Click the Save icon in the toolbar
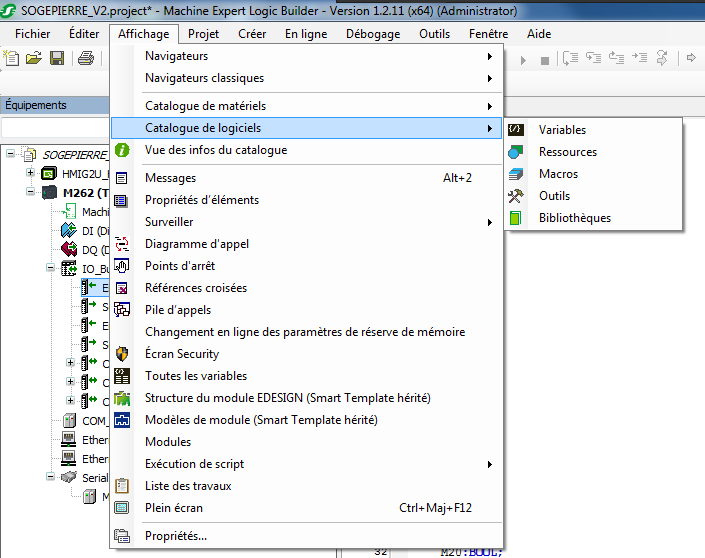The height and width of the screenshot is (558, 705). (x=58, y=59)
